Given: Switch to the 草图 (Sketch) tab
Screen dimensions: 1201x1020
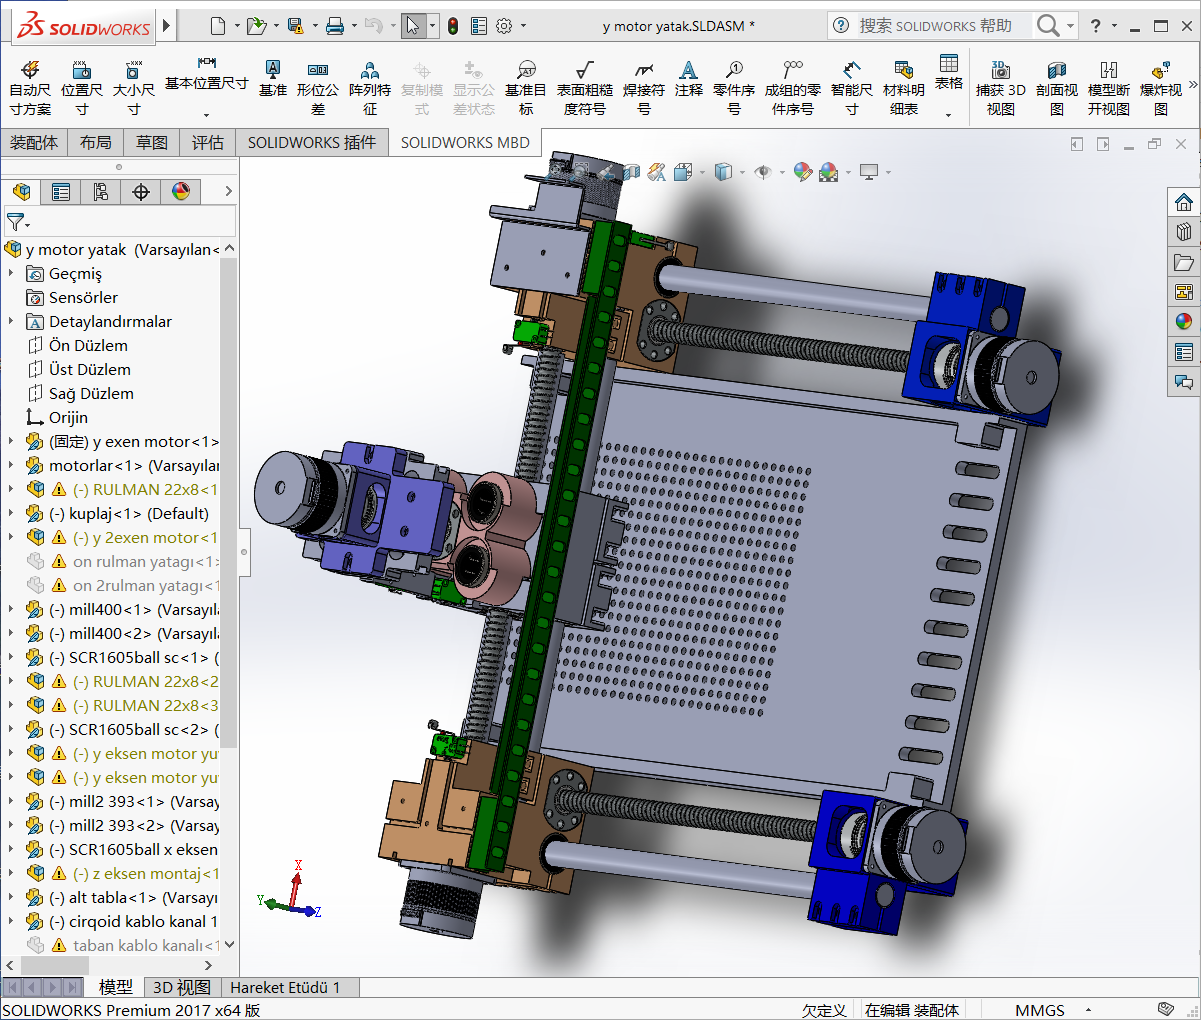Looking at the screenshot, I should coord(152,143).
